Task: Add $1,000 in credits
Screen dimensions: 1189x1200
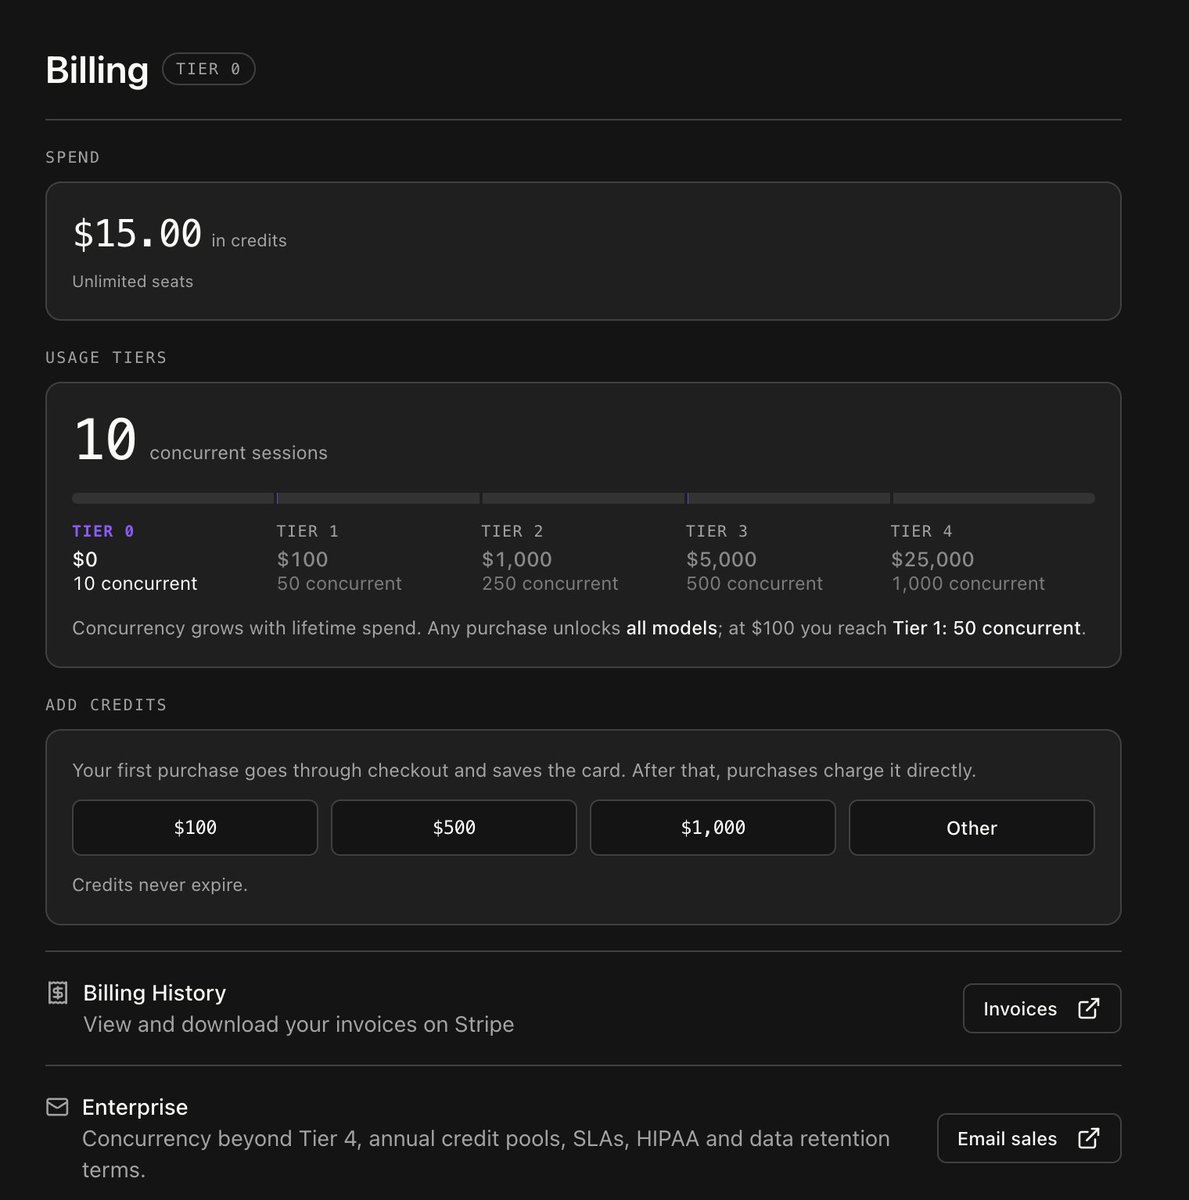Action: (x=713, y=828)
